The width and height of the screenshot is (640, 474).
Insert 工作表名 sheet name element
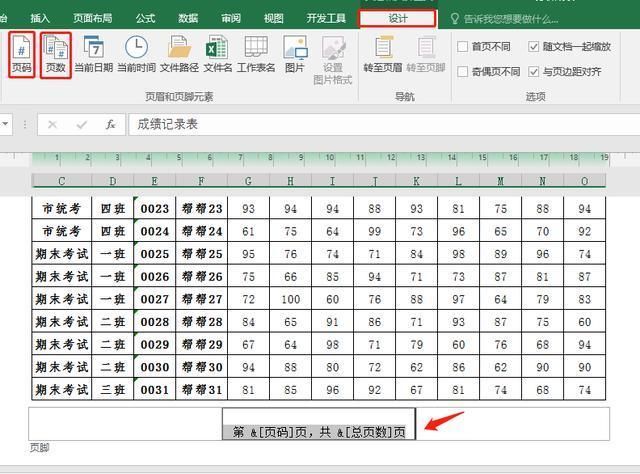pyautogui.click(x=256, y=55)
